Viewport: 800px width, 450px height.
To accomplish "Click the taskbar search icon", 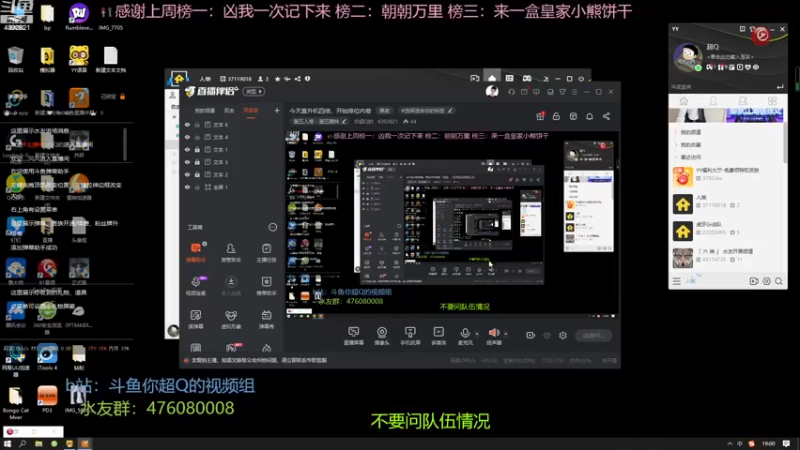I will (22, 444).
